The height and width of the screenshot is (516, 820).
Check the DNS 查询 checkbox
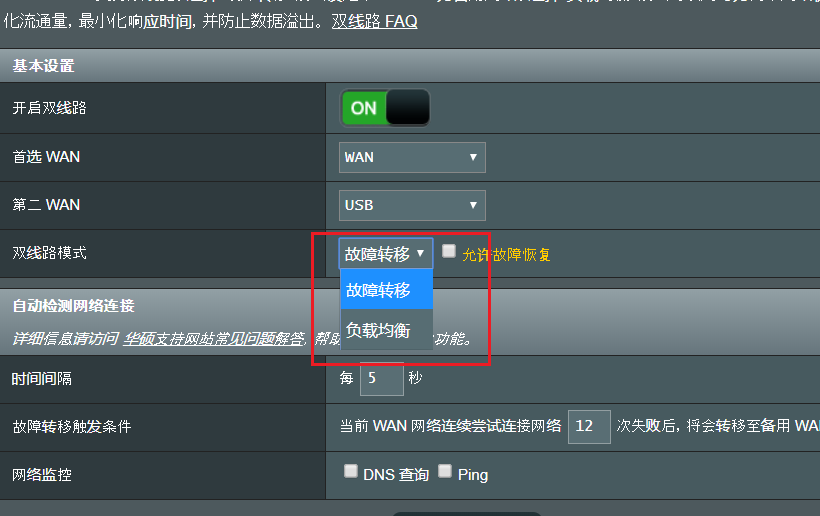[351, 471]
